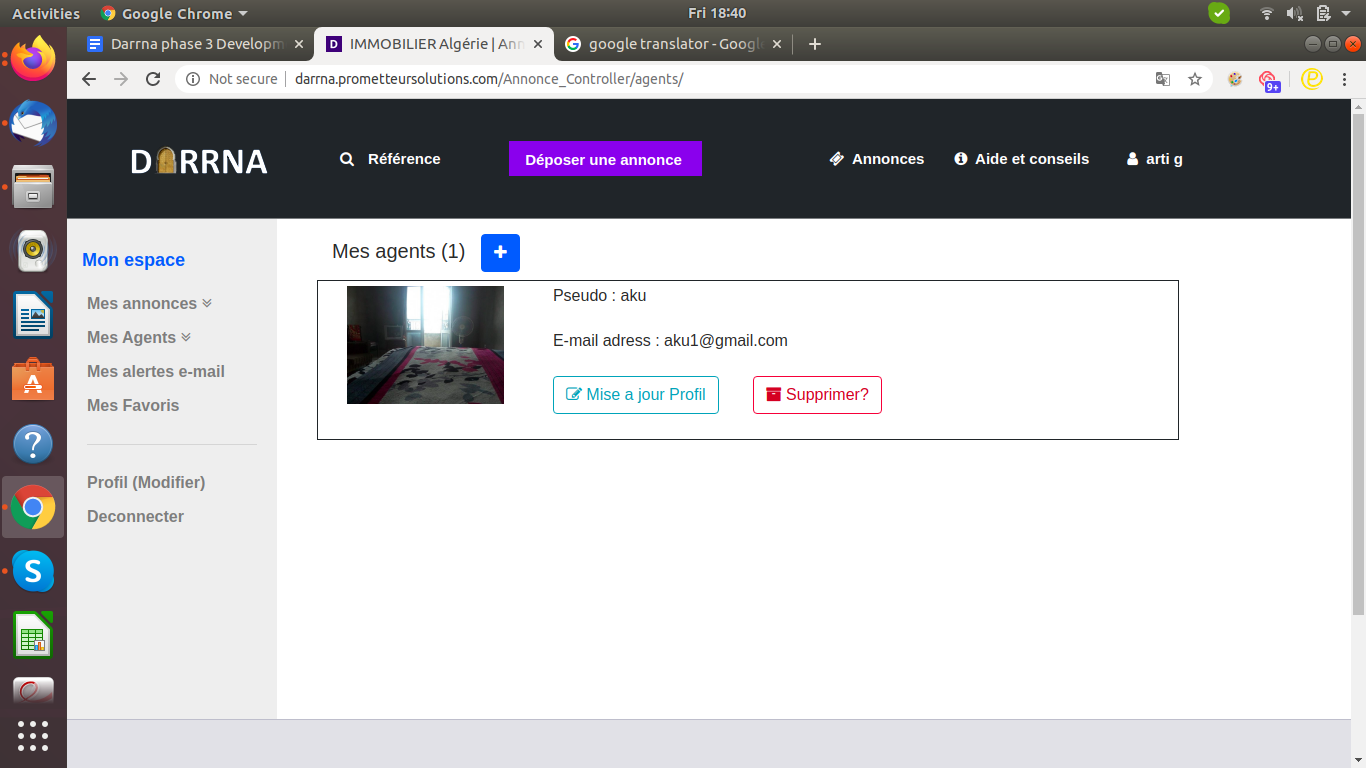The height and width of the screenshot is (768, 1366).
Task: Open the Google Chrome app menu dropdown
Action: point(175,13)
